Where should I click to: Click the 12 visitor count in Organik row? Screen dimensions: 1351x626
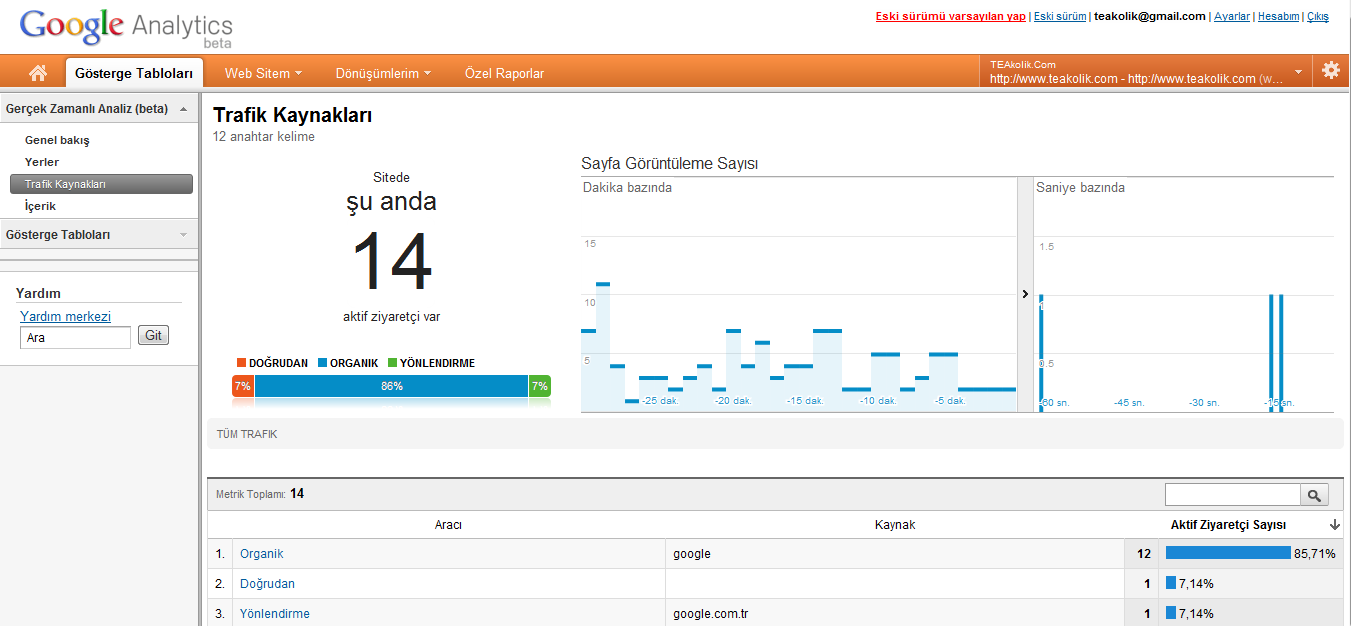click(1144, 554)
